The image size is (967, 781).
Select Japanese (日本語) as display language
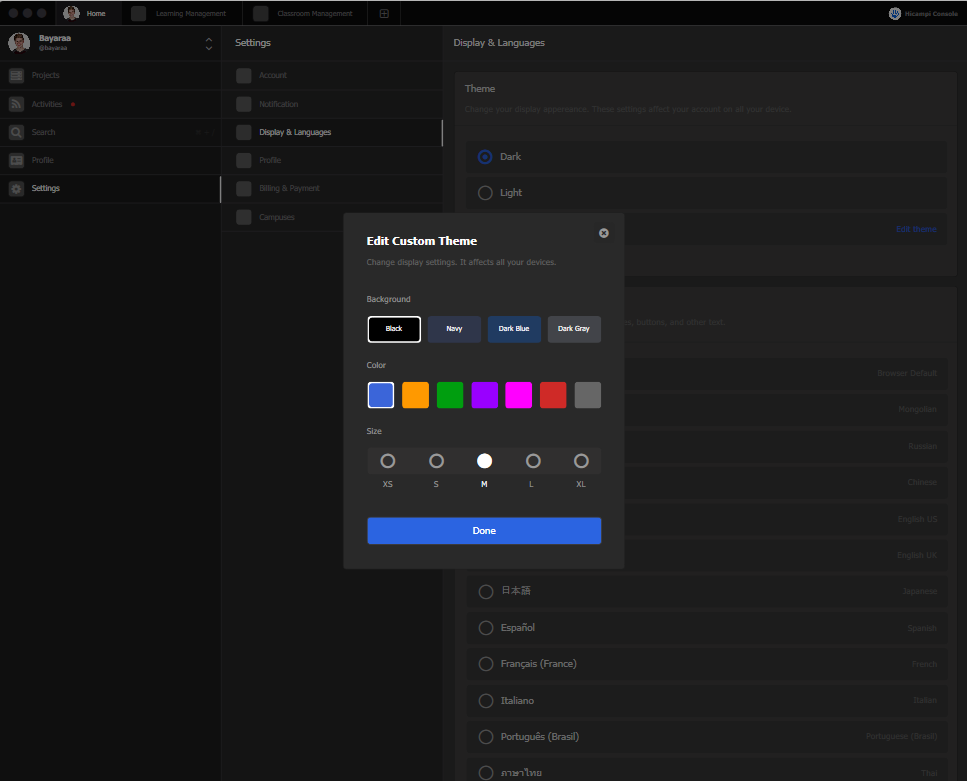485,591
